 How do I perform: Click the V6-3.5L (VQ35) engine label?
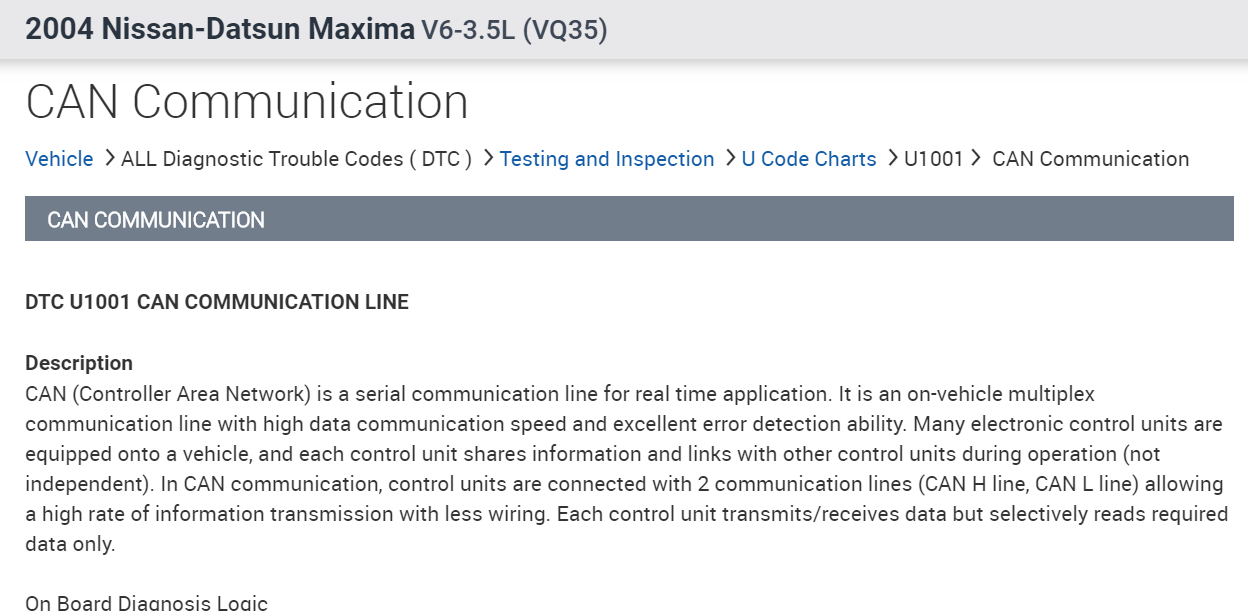coord(514,30)
